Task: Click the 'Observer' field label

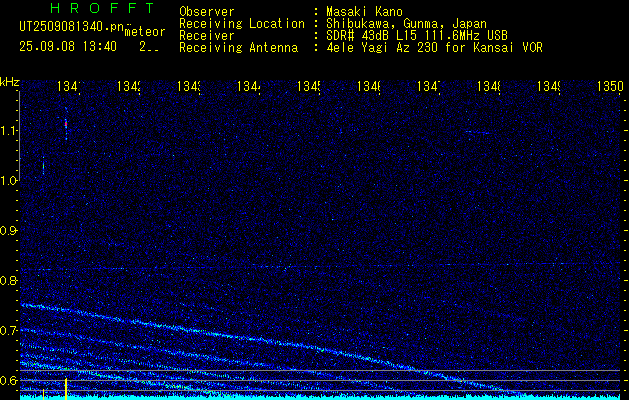Action: 207,11
